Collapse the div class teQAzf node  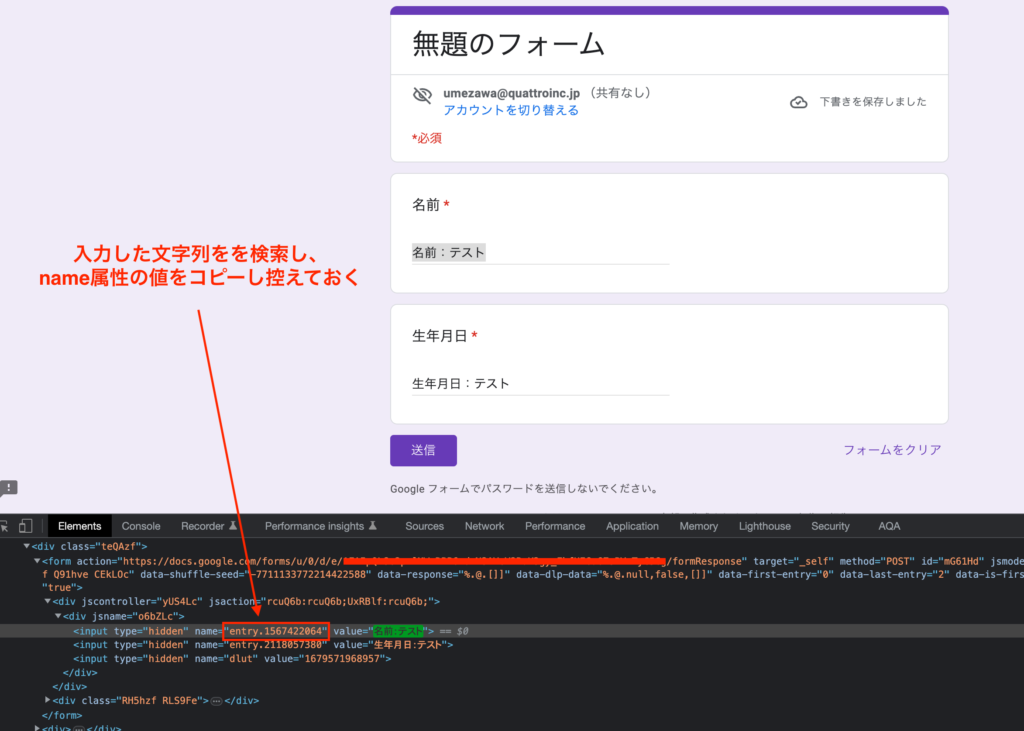[x=26, y=546]
